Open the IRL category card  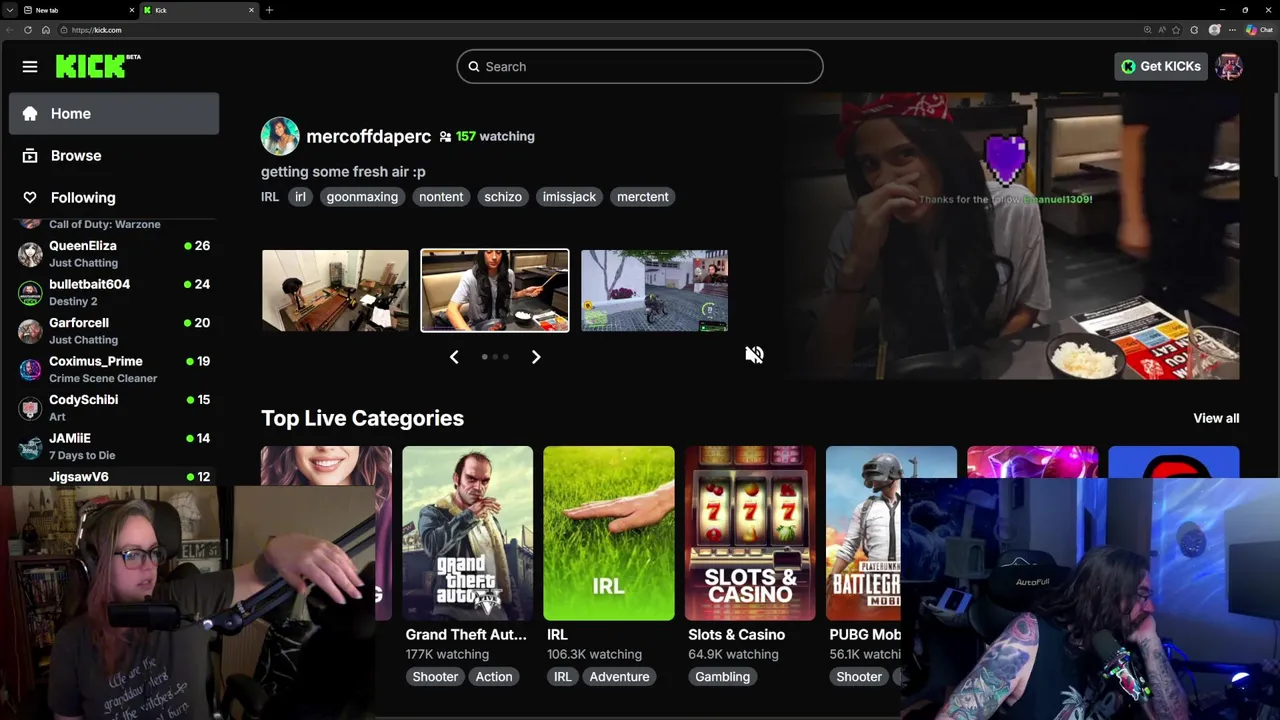608,533
